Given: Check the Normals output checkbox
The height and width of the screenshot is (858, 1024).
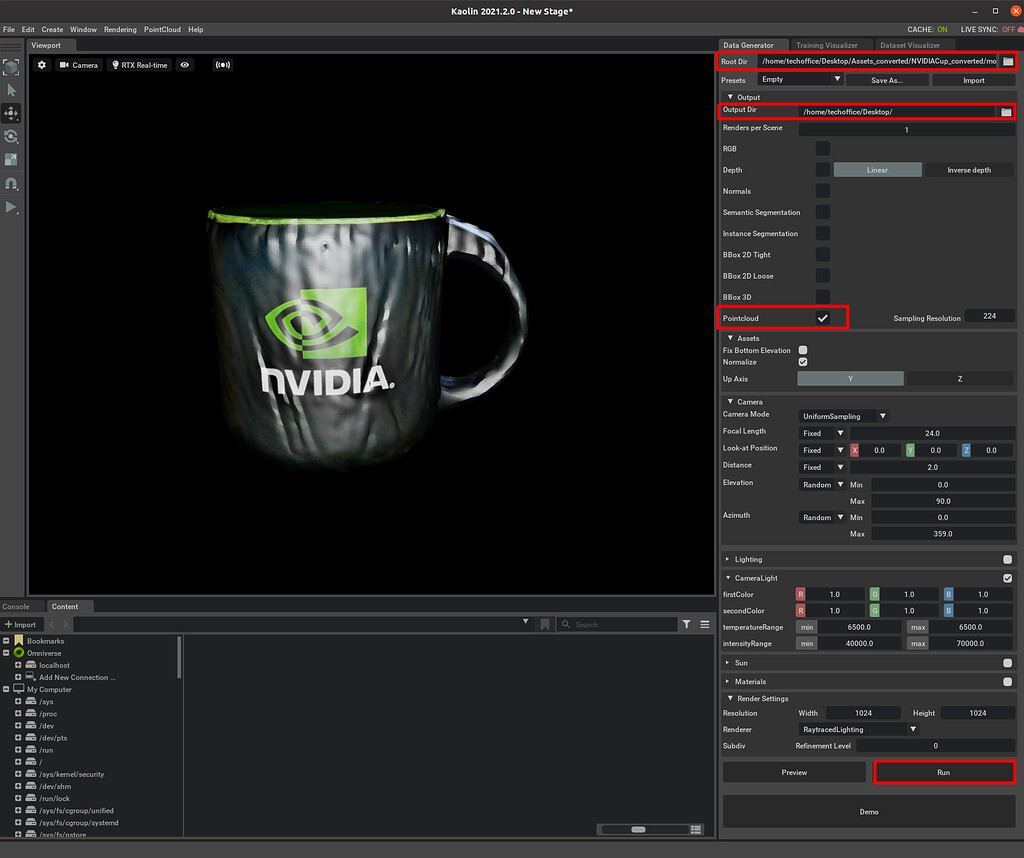Looking at the screenshot, I should point(822,190).
